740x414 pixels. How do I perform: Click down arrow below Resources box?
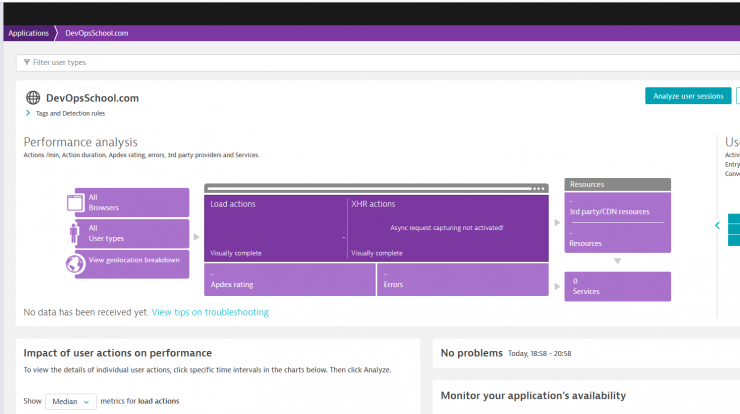click(x=617, y=261)
